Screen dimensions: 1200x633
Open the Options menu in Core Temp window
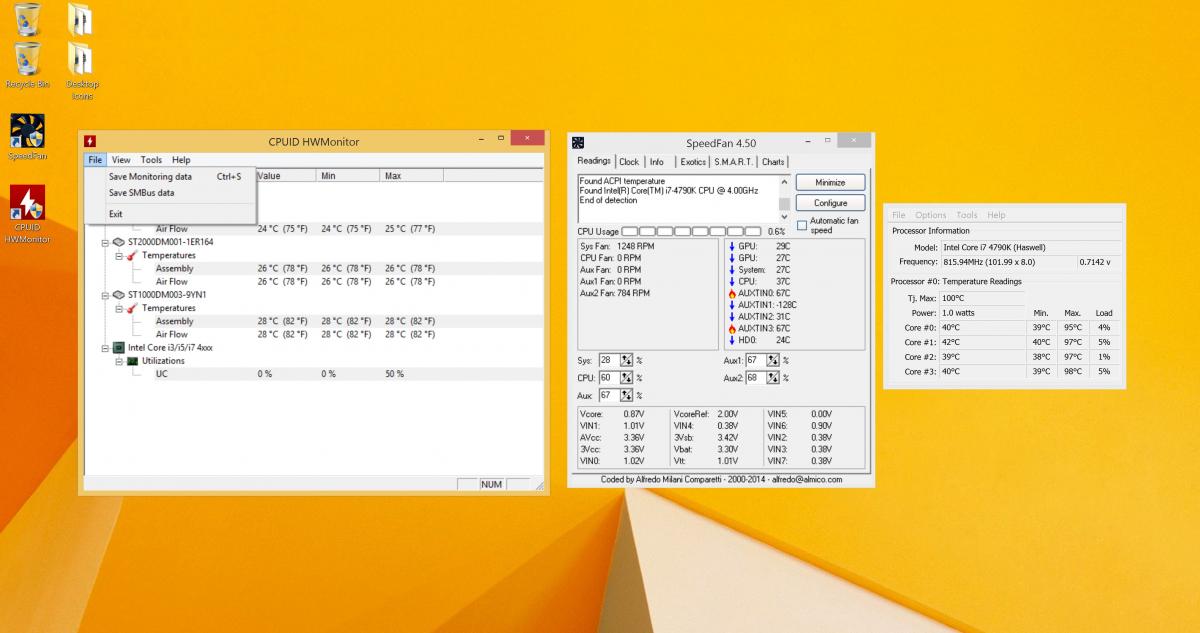(x=930, y=215)
